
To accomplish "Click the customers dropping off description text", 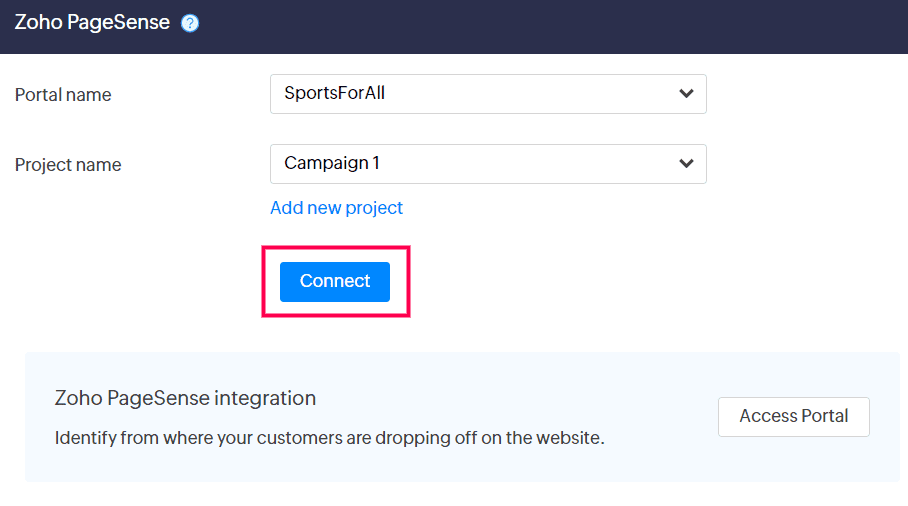I will tap(329, 438).
